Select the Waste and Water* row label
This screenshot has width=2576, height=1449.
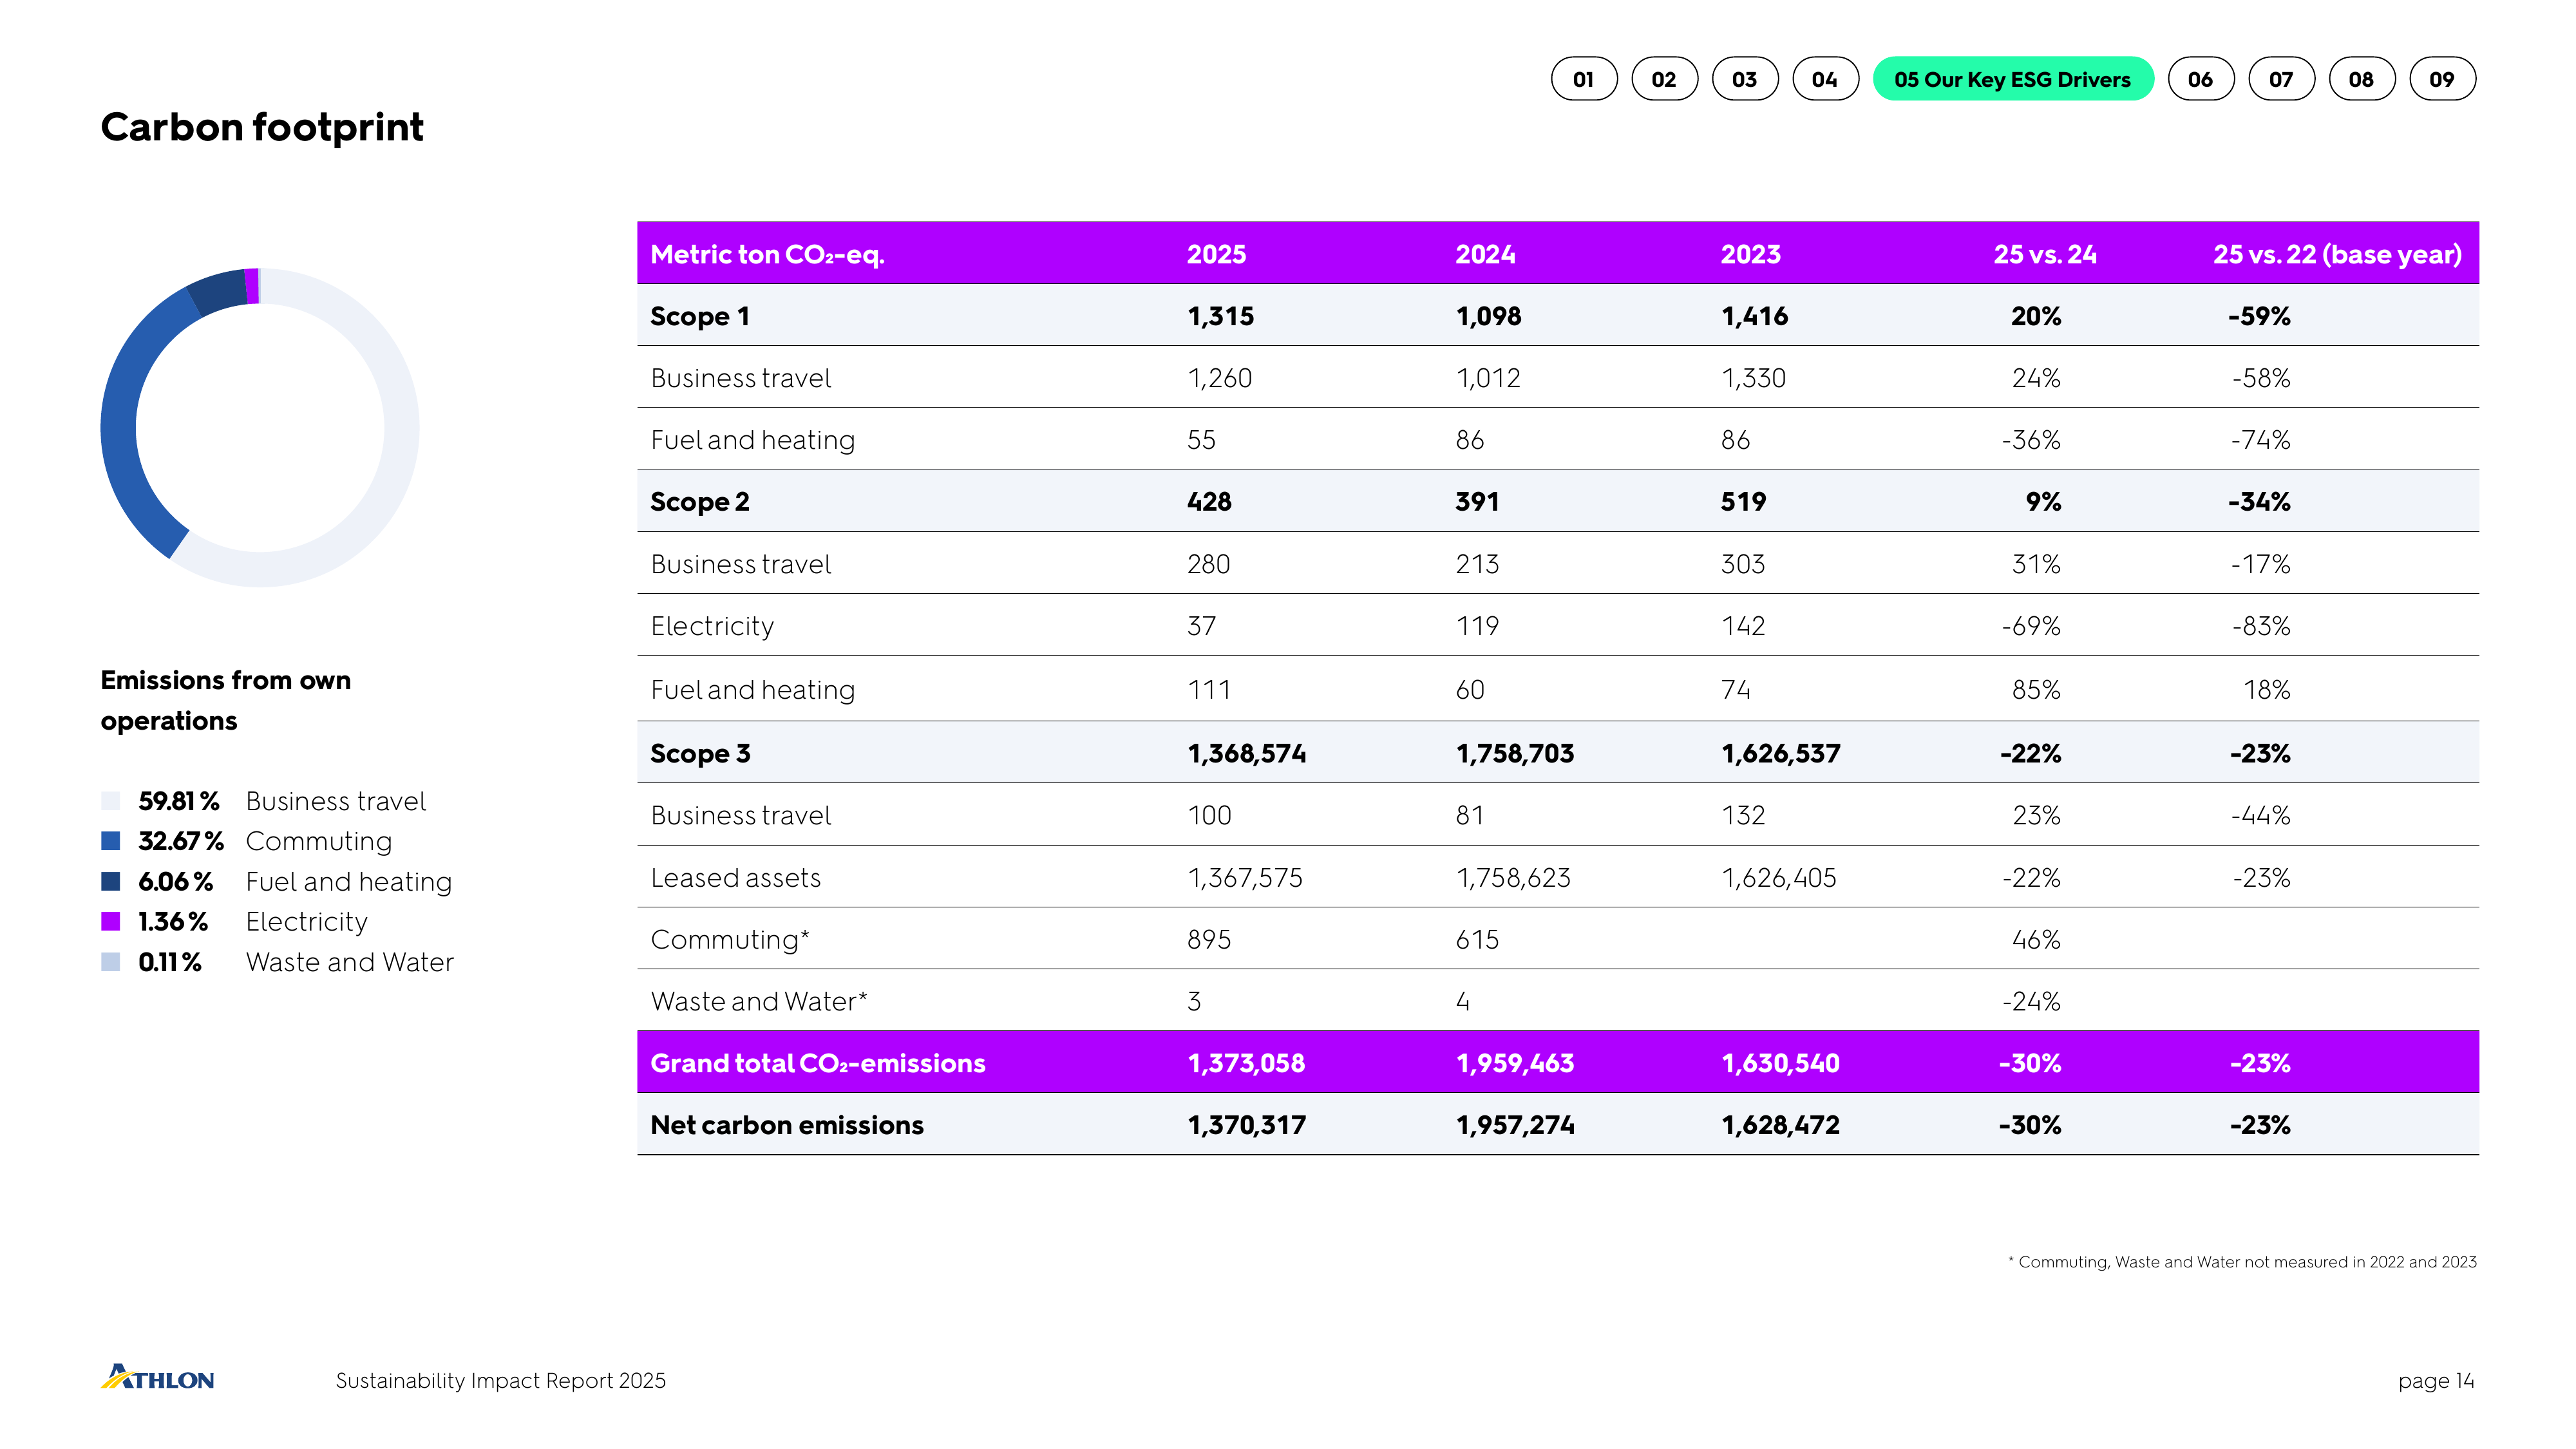click(759, 1002)
